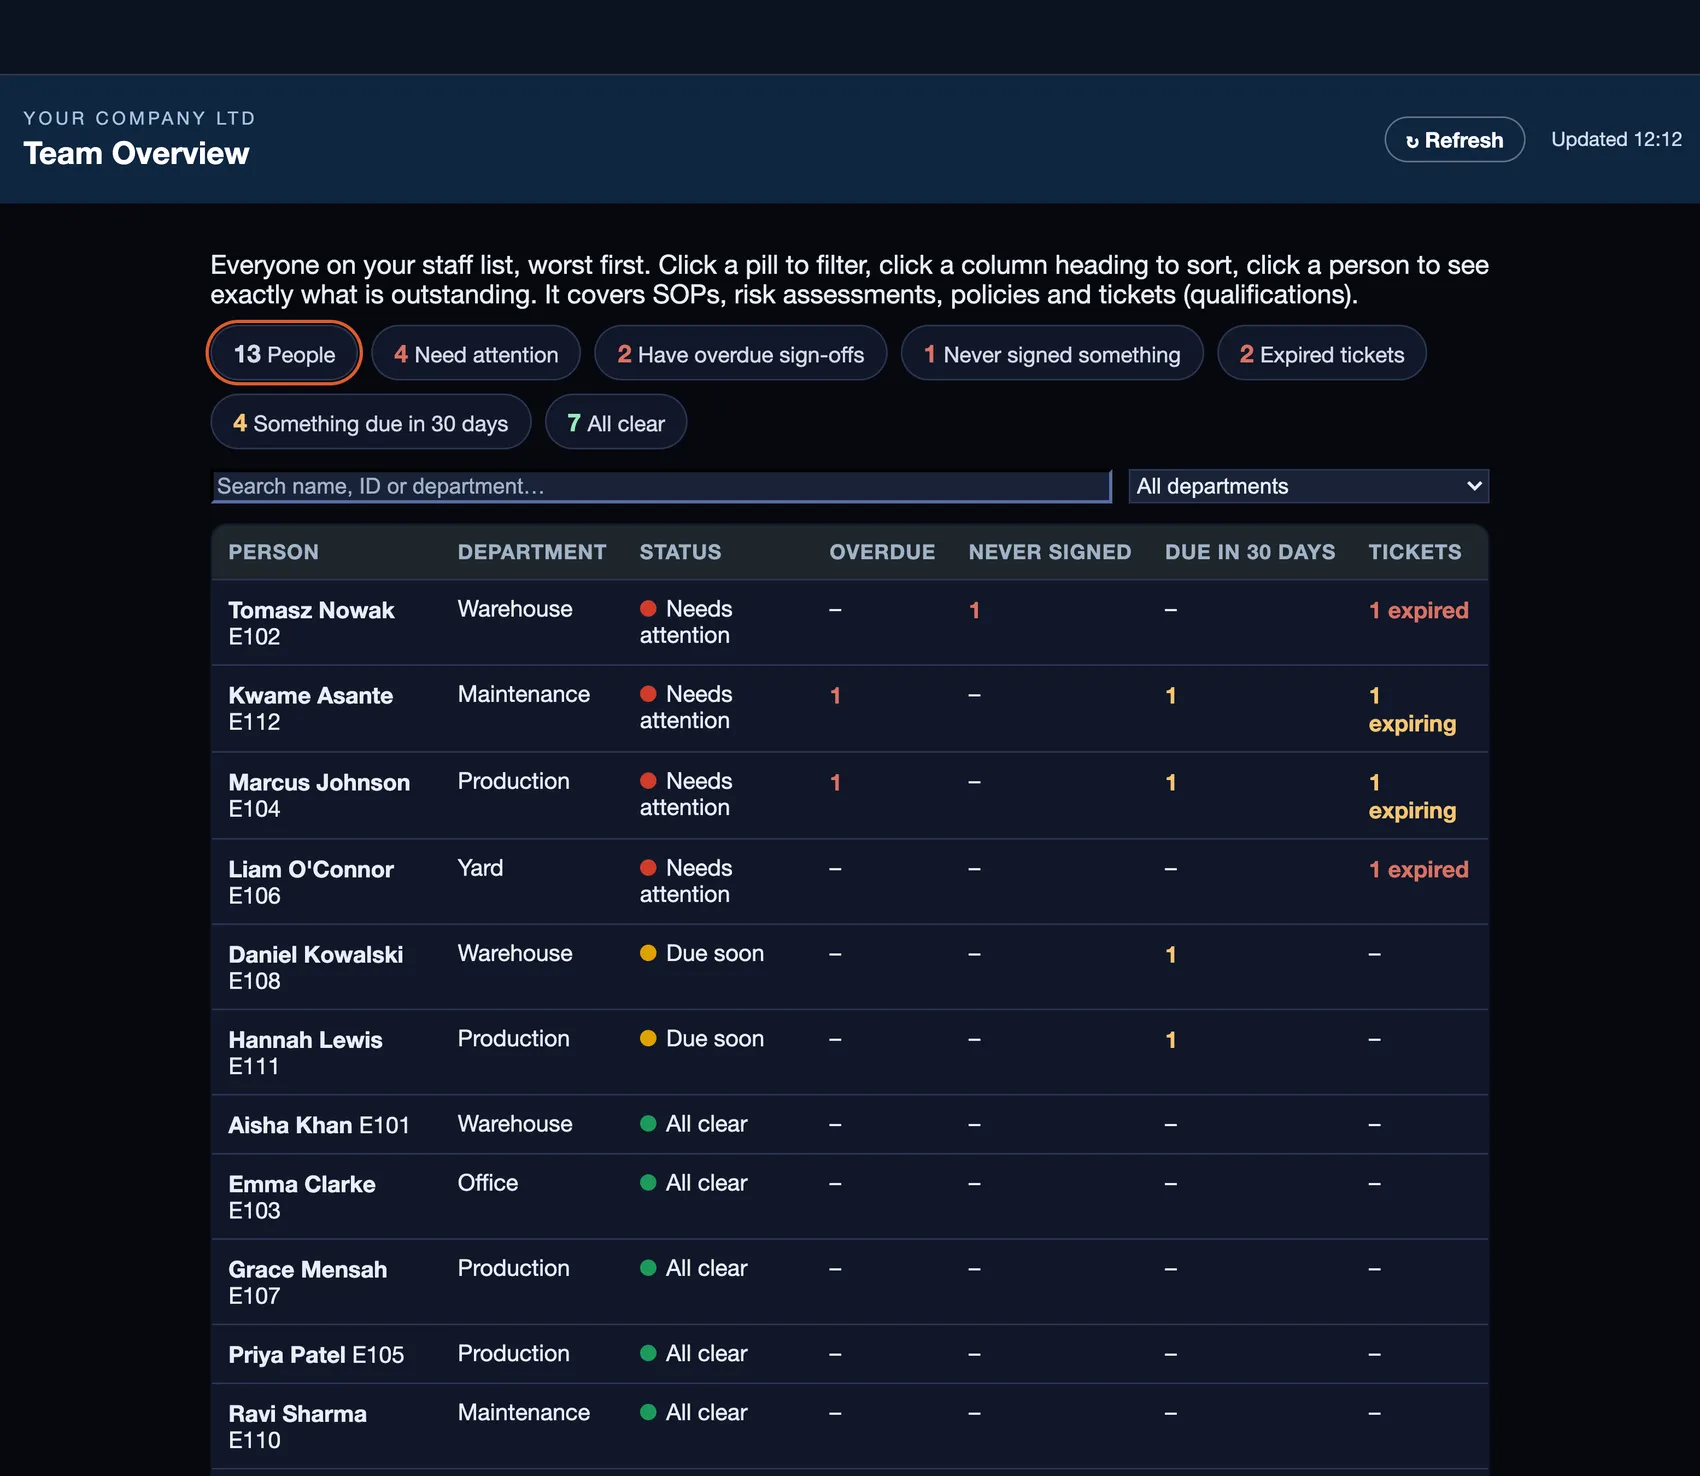Filter by 4 Need attention pill
Image resolution: width=1700 pixels, height=1476 pixels.
[476, 354]
